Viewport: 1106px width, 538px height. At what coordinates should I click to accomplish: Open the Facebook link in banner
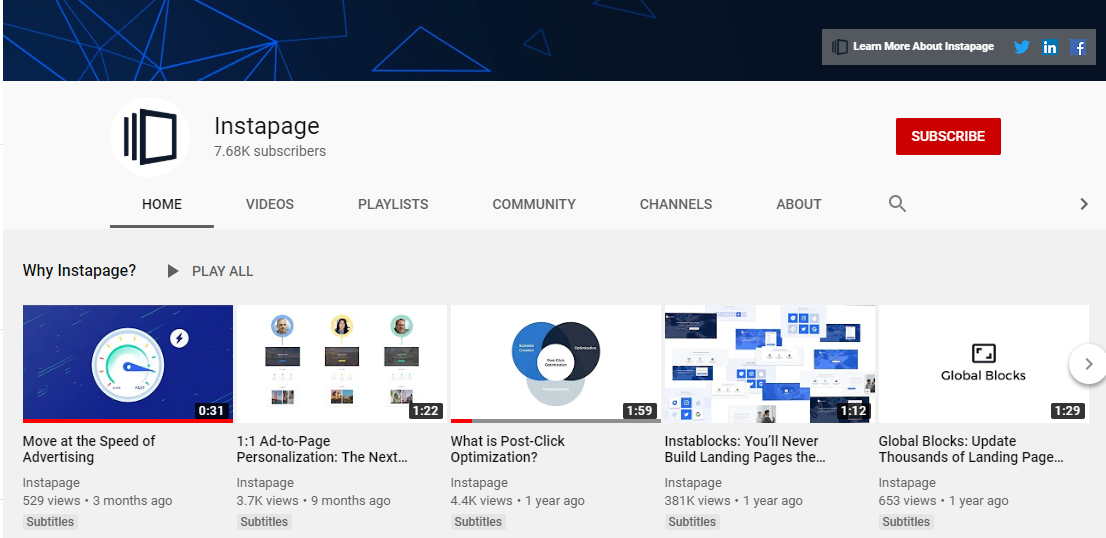(x=1078, y=47)
